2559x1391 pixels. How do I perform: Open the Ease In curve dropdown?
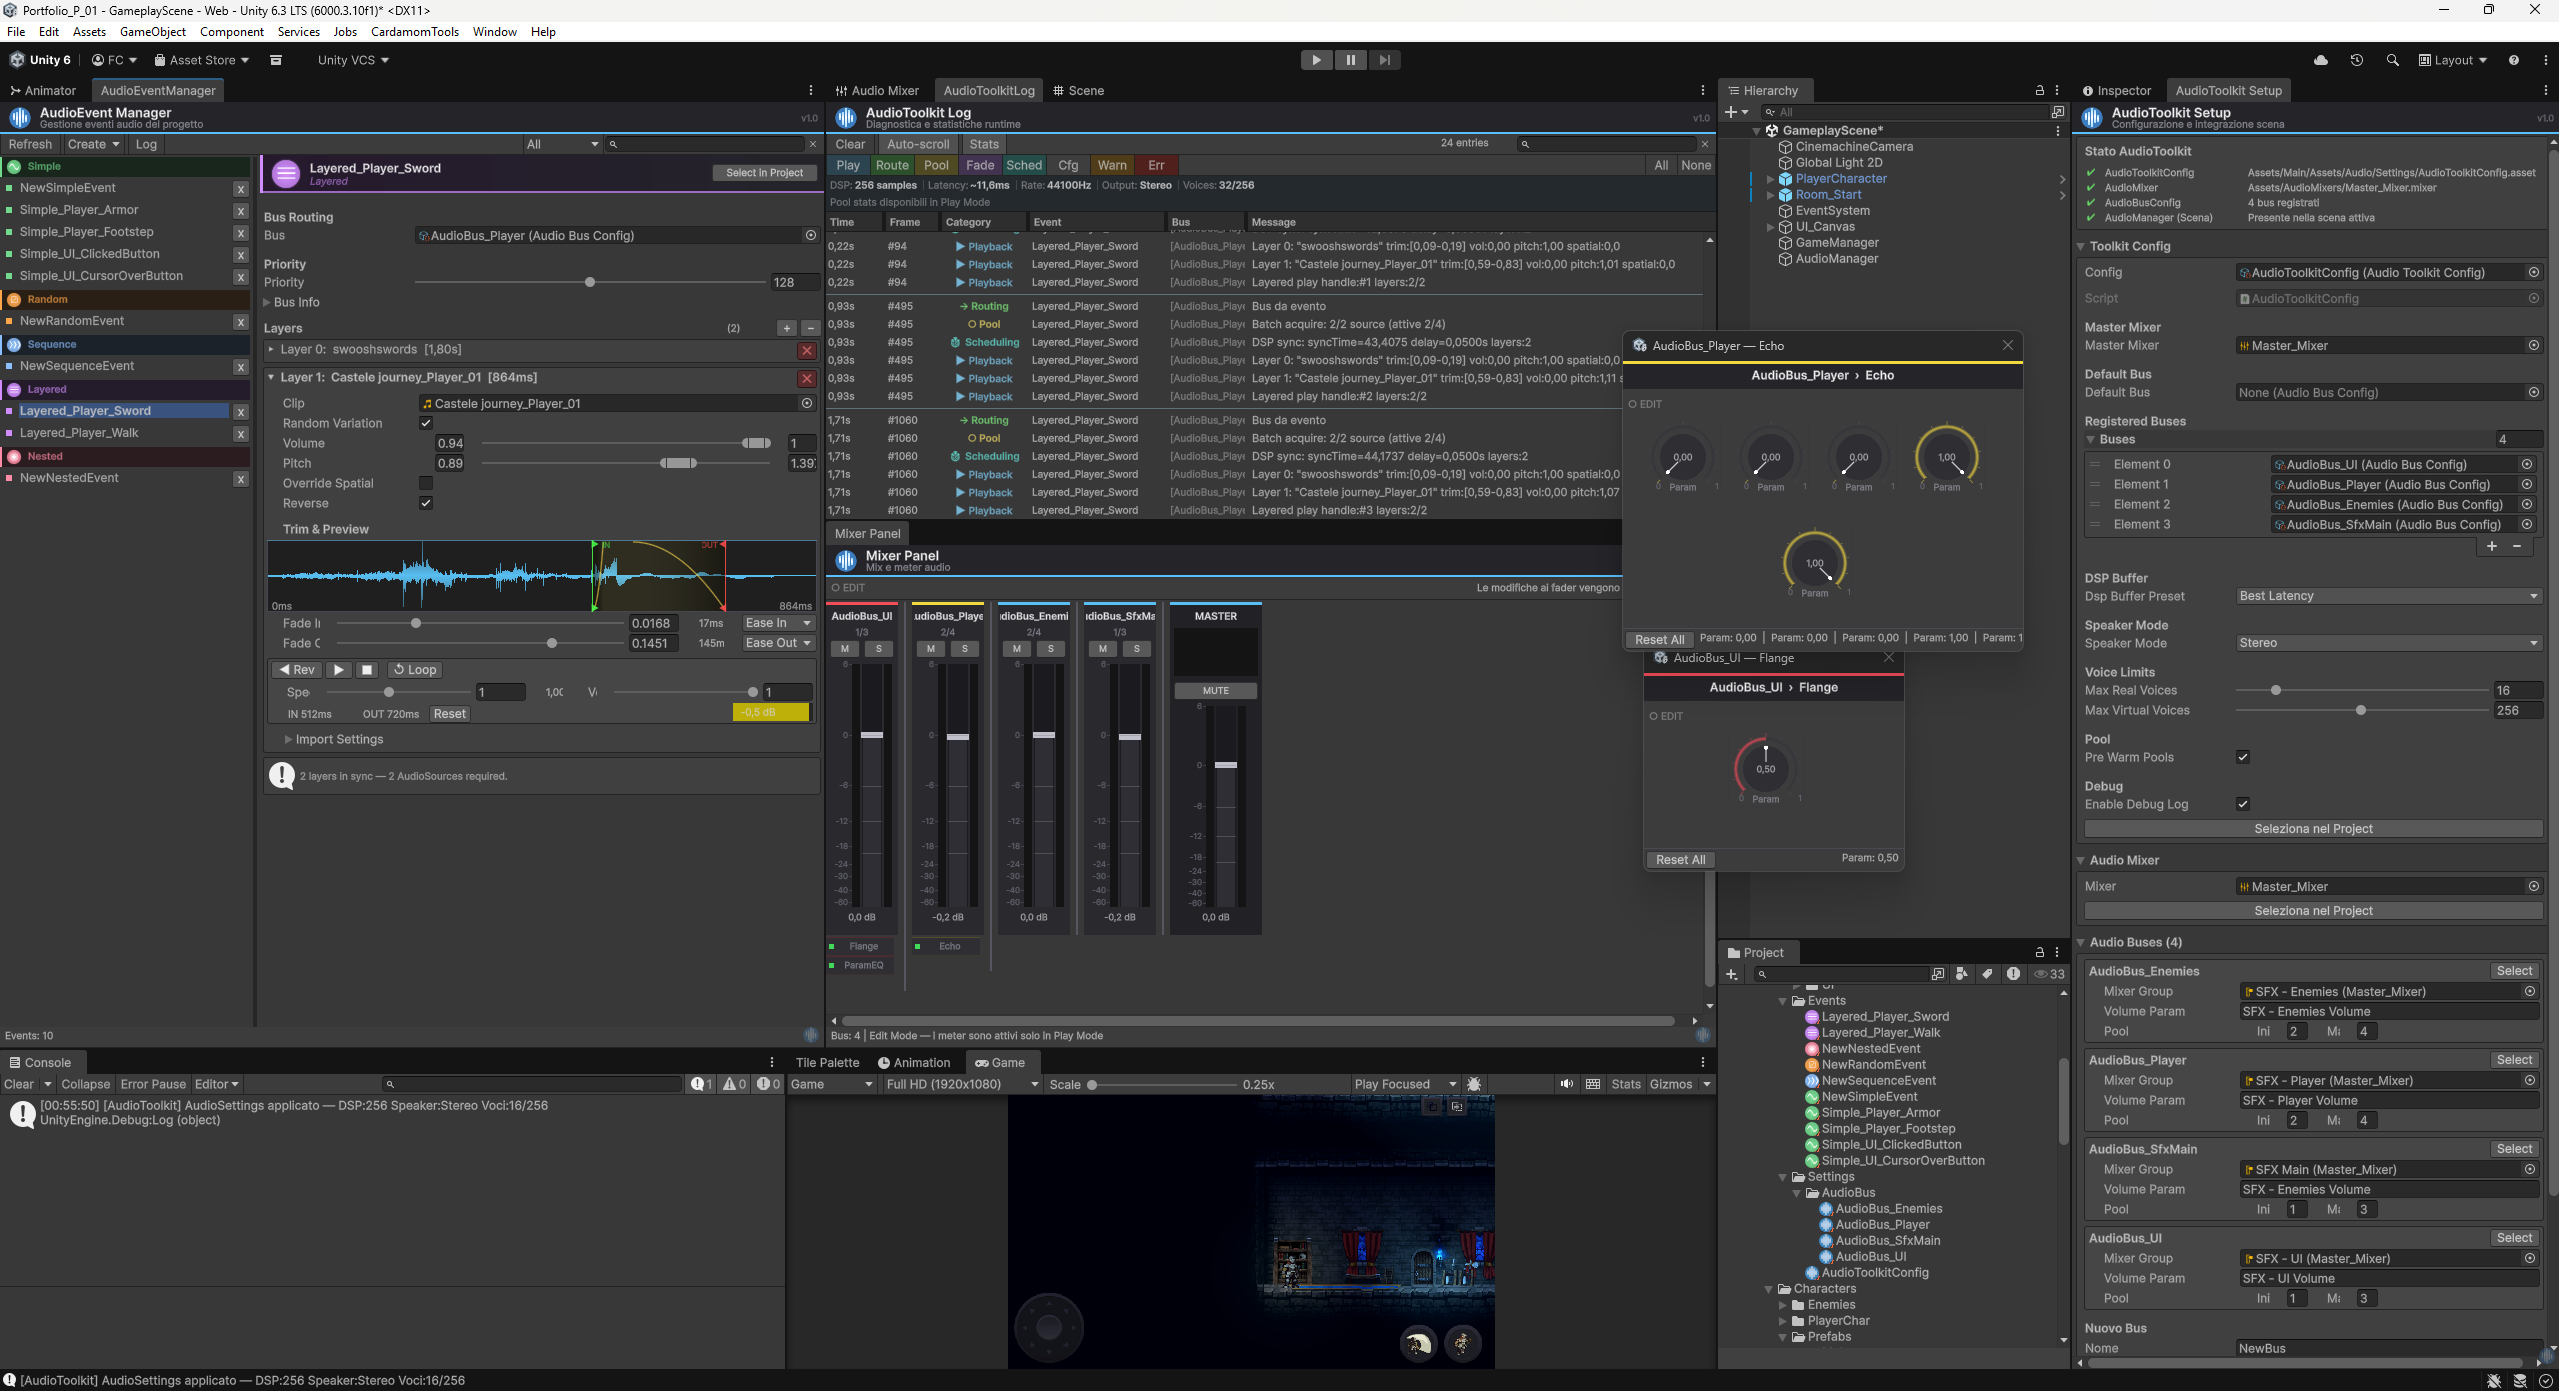(777, 622)
